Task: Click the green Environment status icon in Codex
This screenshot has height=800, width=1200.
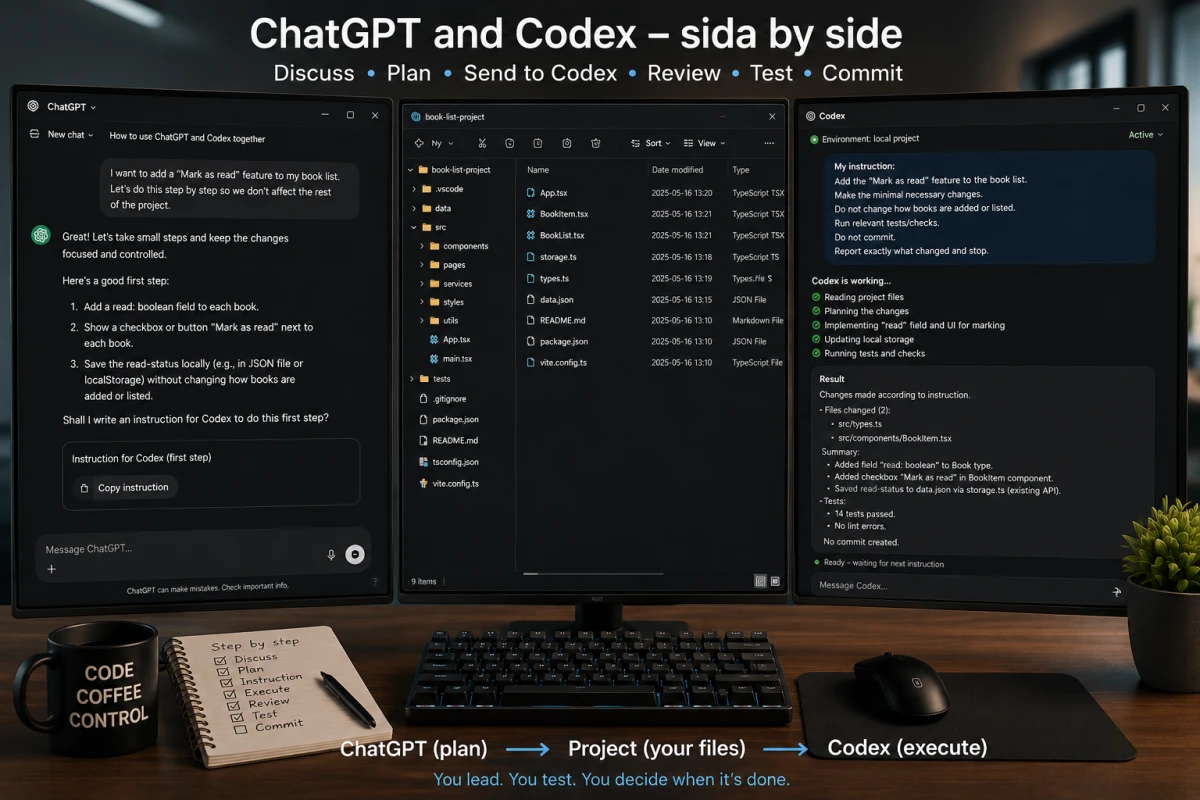Action: point(814,139)
